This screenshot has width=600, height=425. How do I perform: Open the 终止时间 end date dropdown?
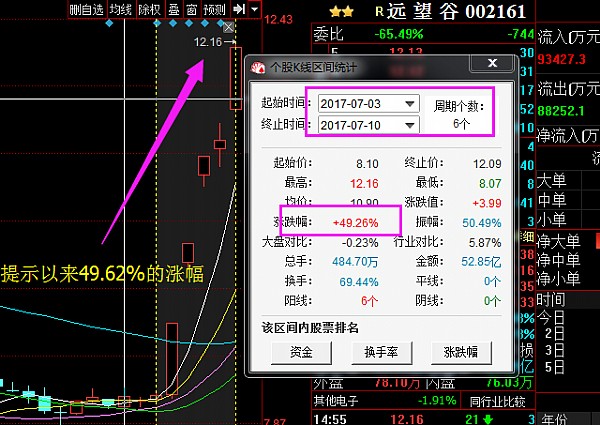coord(409,125)
